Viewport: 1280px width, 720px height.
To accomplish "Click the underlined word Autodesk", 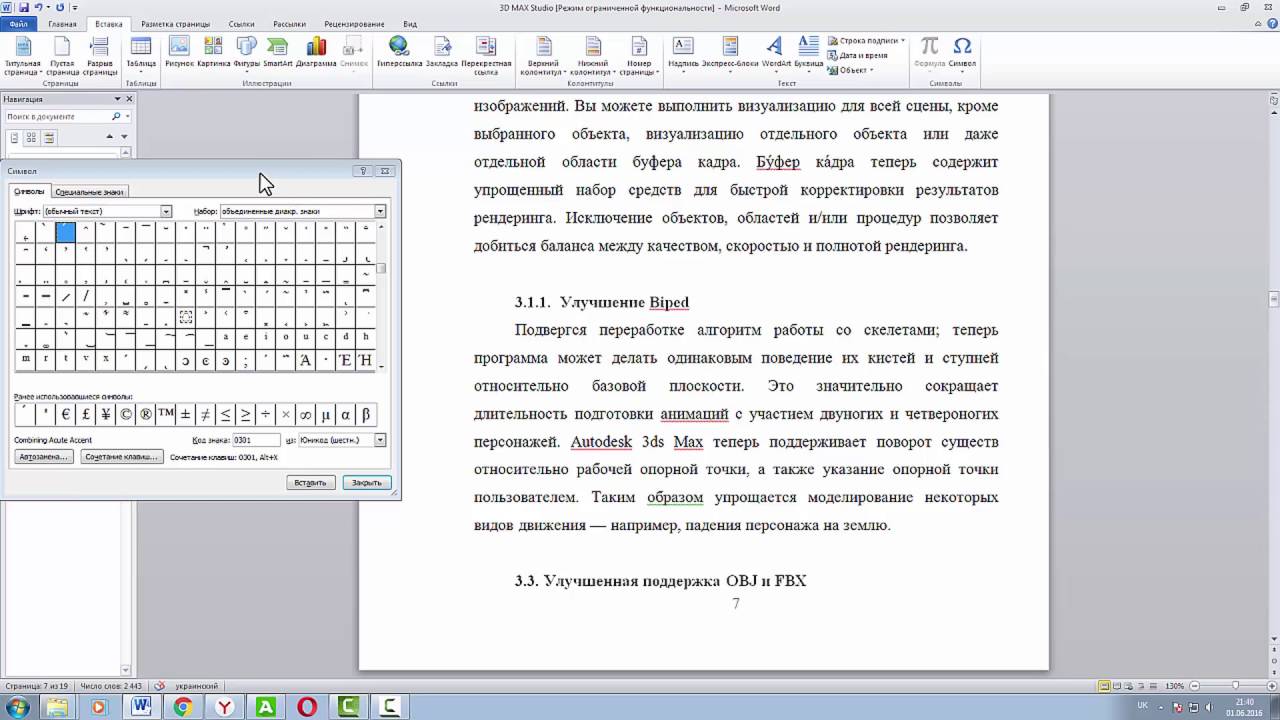I will coord(601,442).
